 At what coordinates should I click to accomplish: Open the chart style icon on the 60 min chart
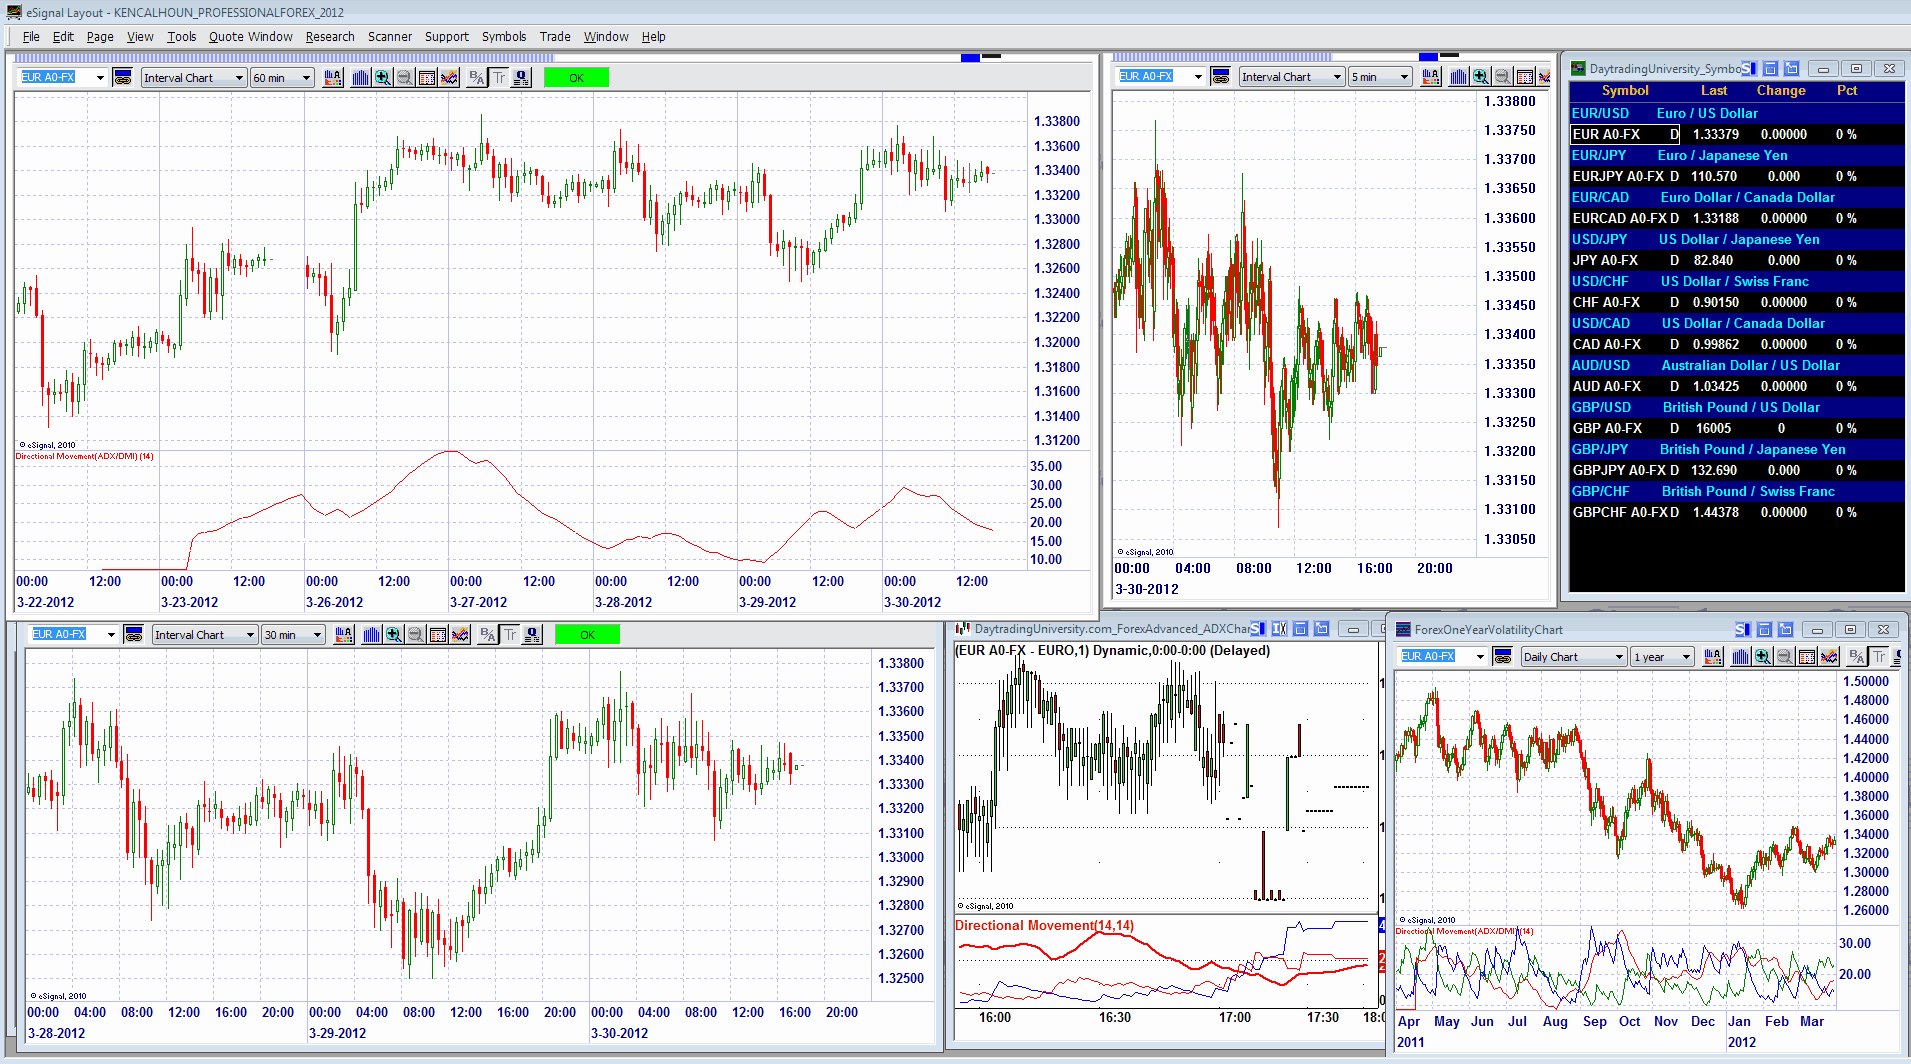(x=333, y=78)
